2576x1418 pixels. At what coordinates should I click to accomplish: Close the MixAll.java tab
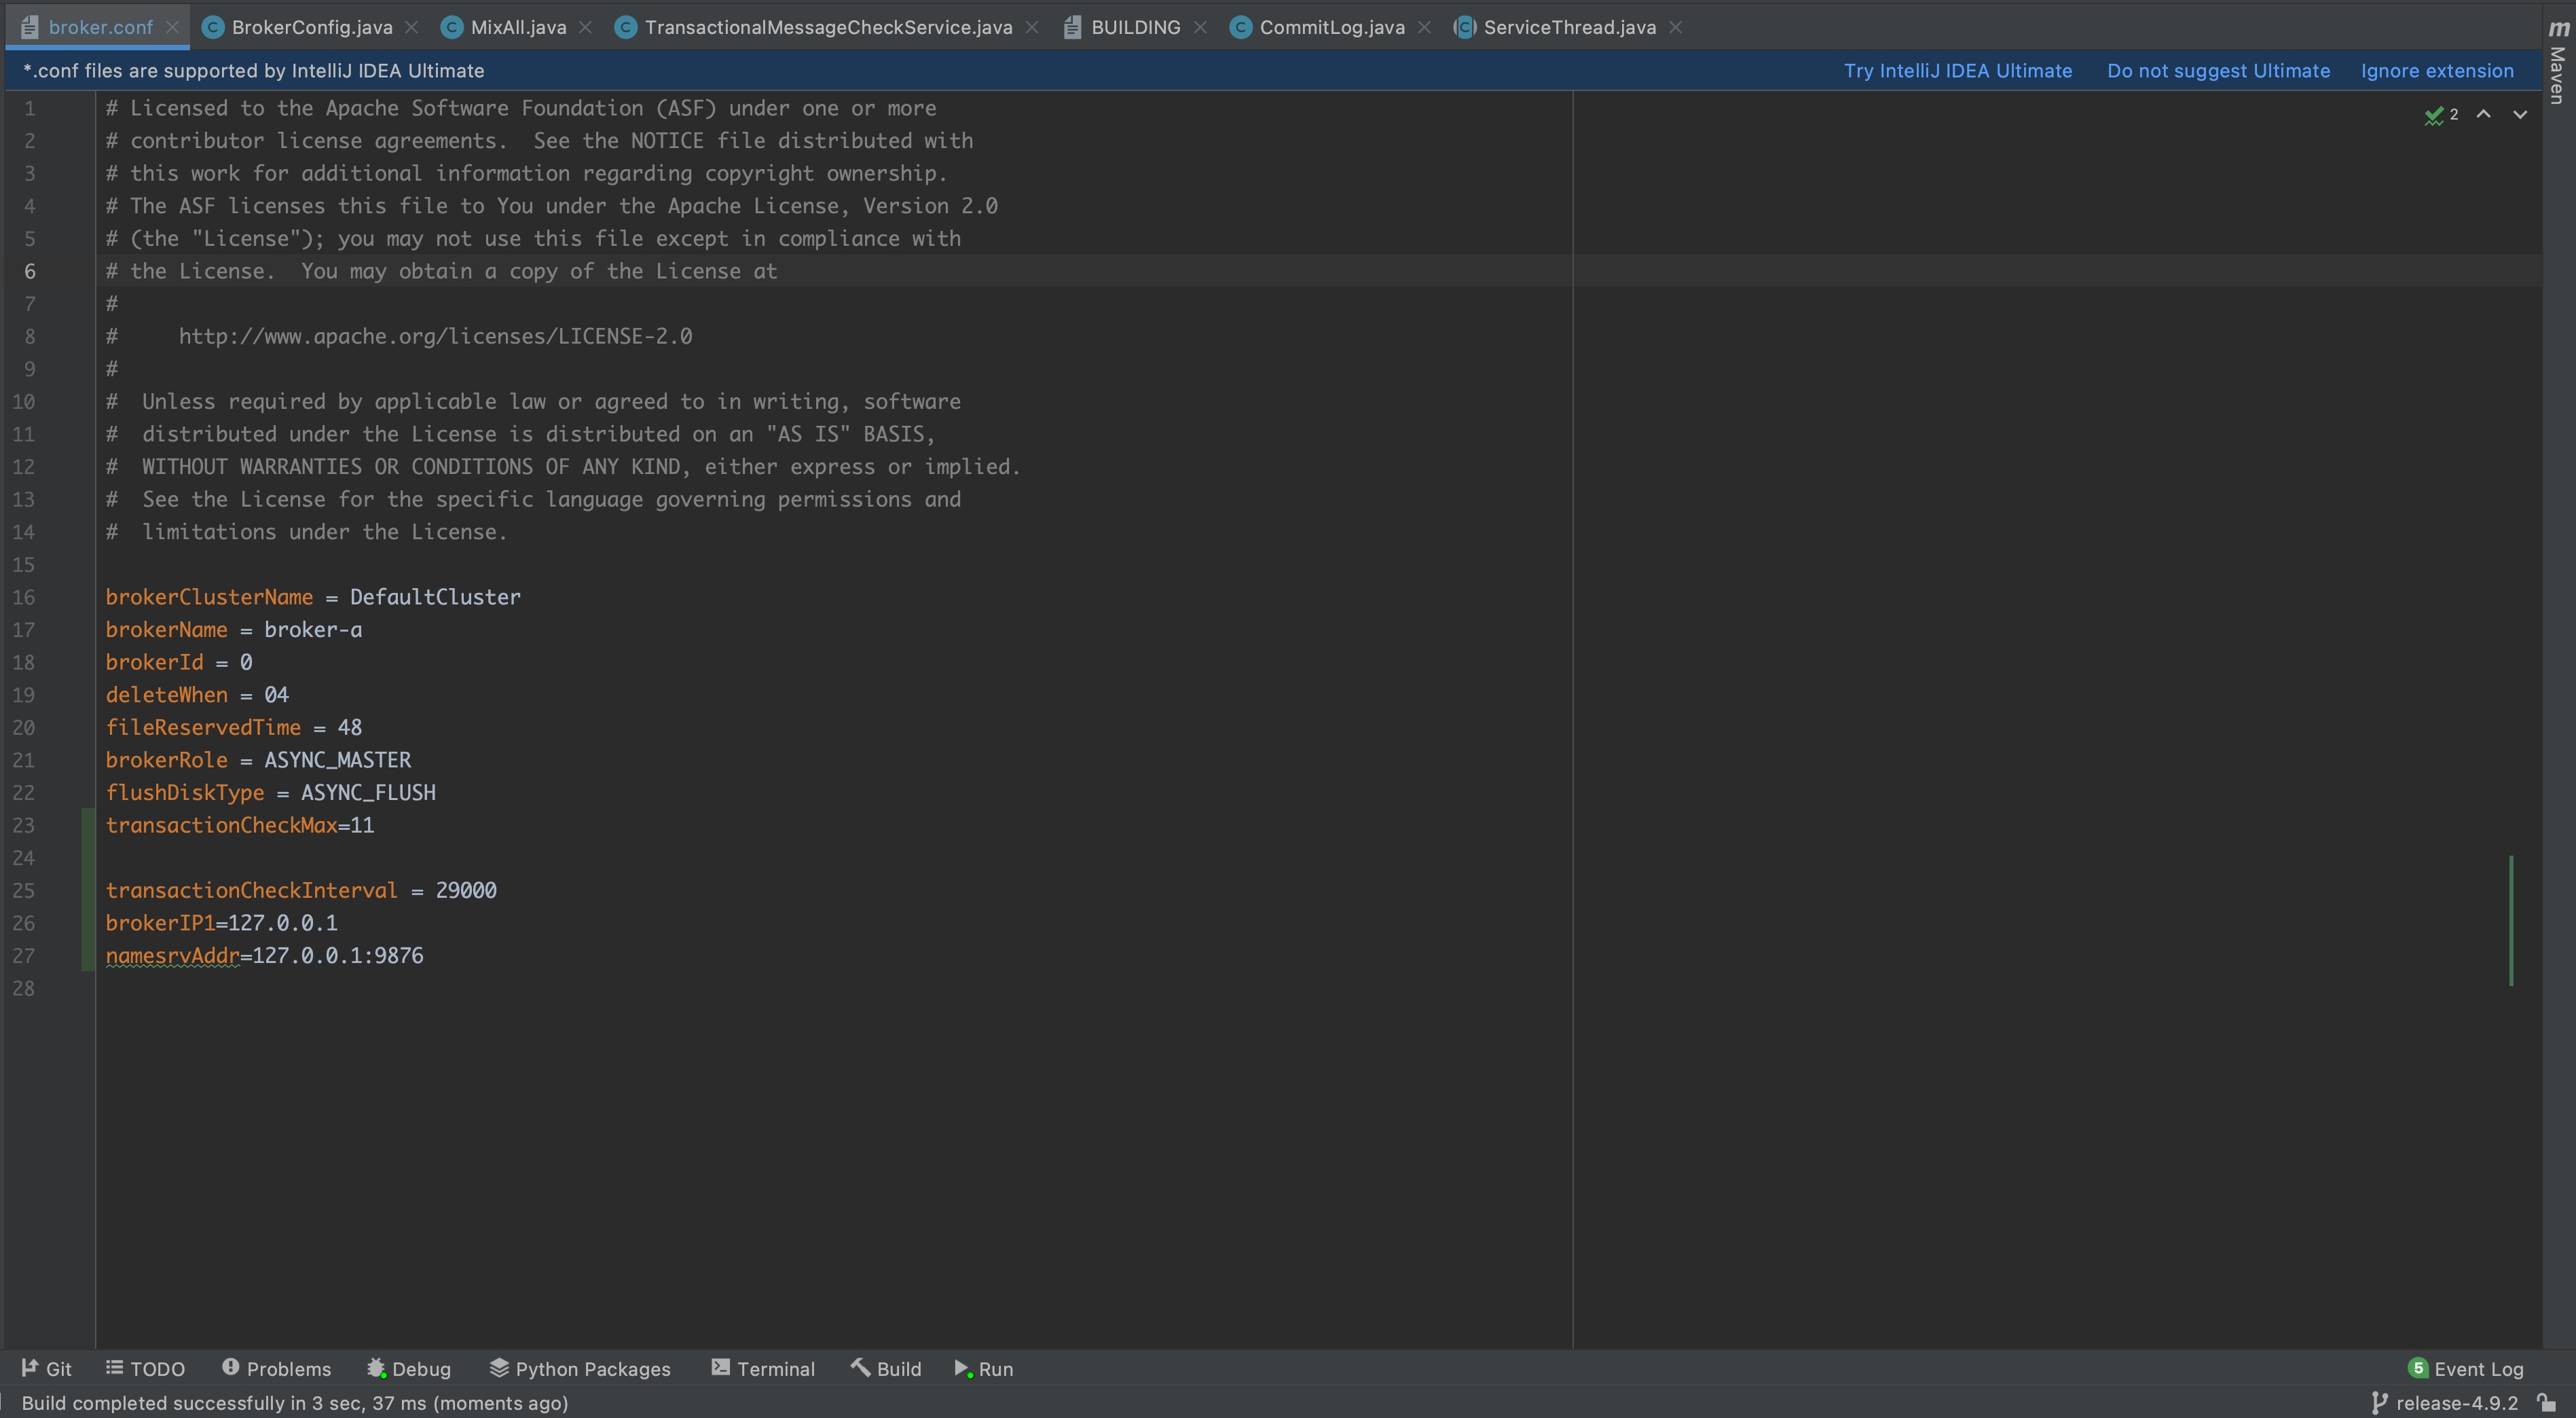[x=585, y=27]
